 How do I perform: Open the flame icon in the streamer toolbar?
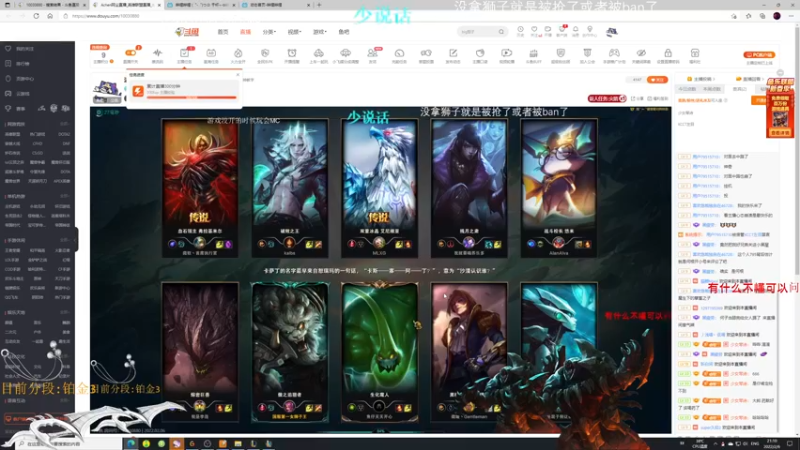pyautogui.click(x=238, y=53)
